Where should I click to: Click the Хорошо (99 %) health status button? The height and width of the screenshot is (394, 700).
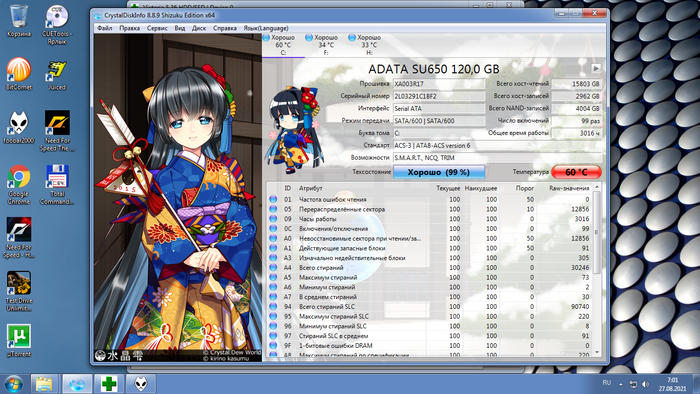[x=439, y=172]
